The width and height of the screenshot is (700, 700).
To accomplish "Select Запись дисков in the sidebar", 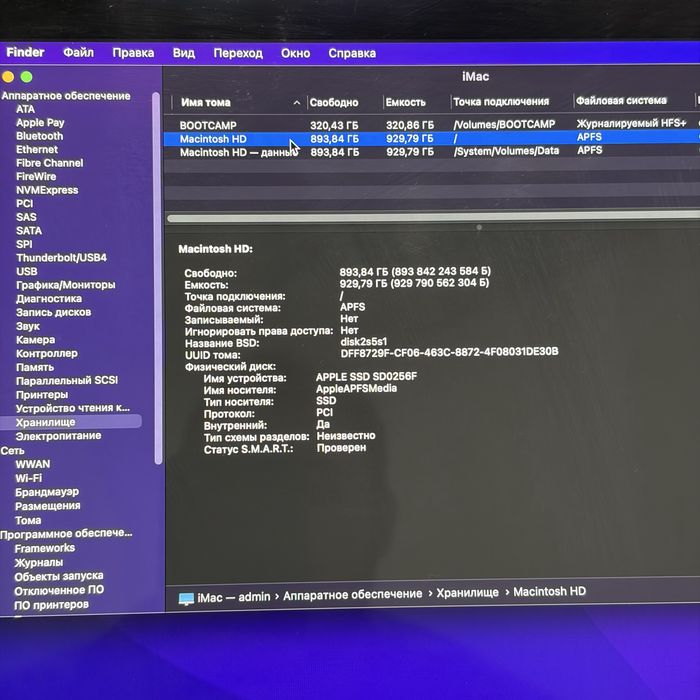I will (x=54, y=312).
